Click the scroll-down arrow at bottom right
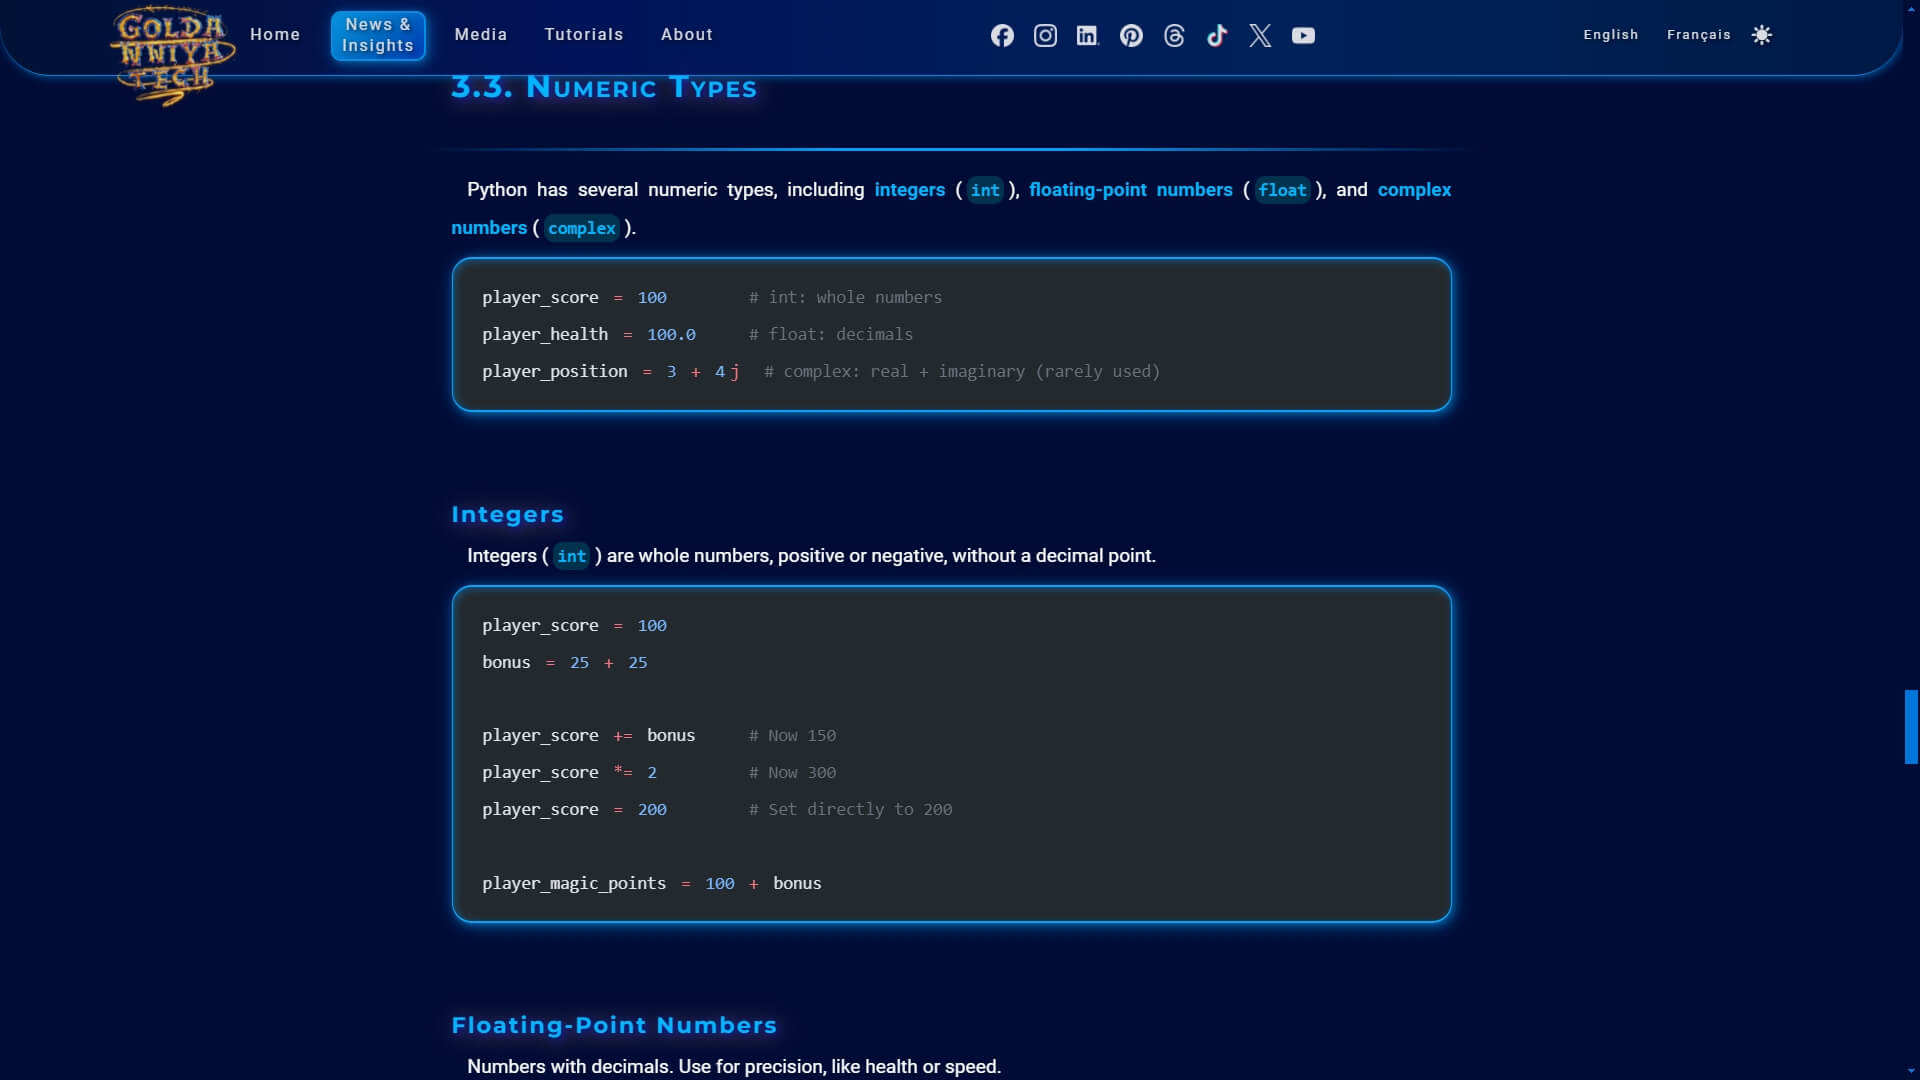The width and height of the screenshot is (1920, 1080). [x=1909, y=1072]
